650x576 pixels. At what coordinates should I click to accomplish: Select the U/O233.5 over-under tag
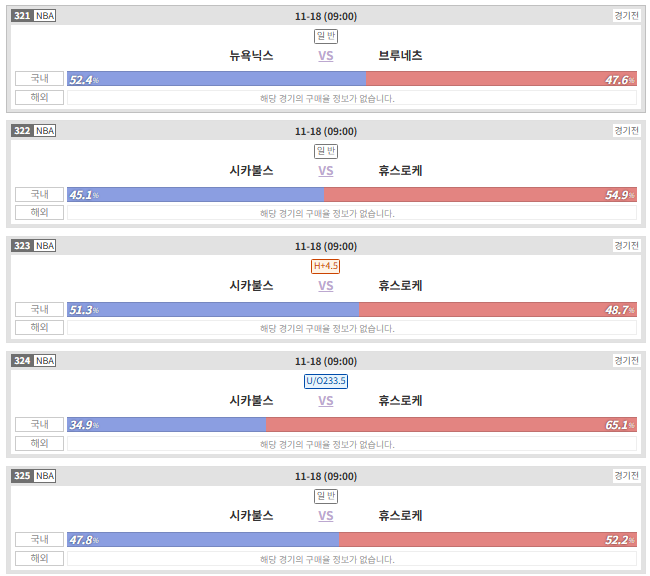(326, 381)
